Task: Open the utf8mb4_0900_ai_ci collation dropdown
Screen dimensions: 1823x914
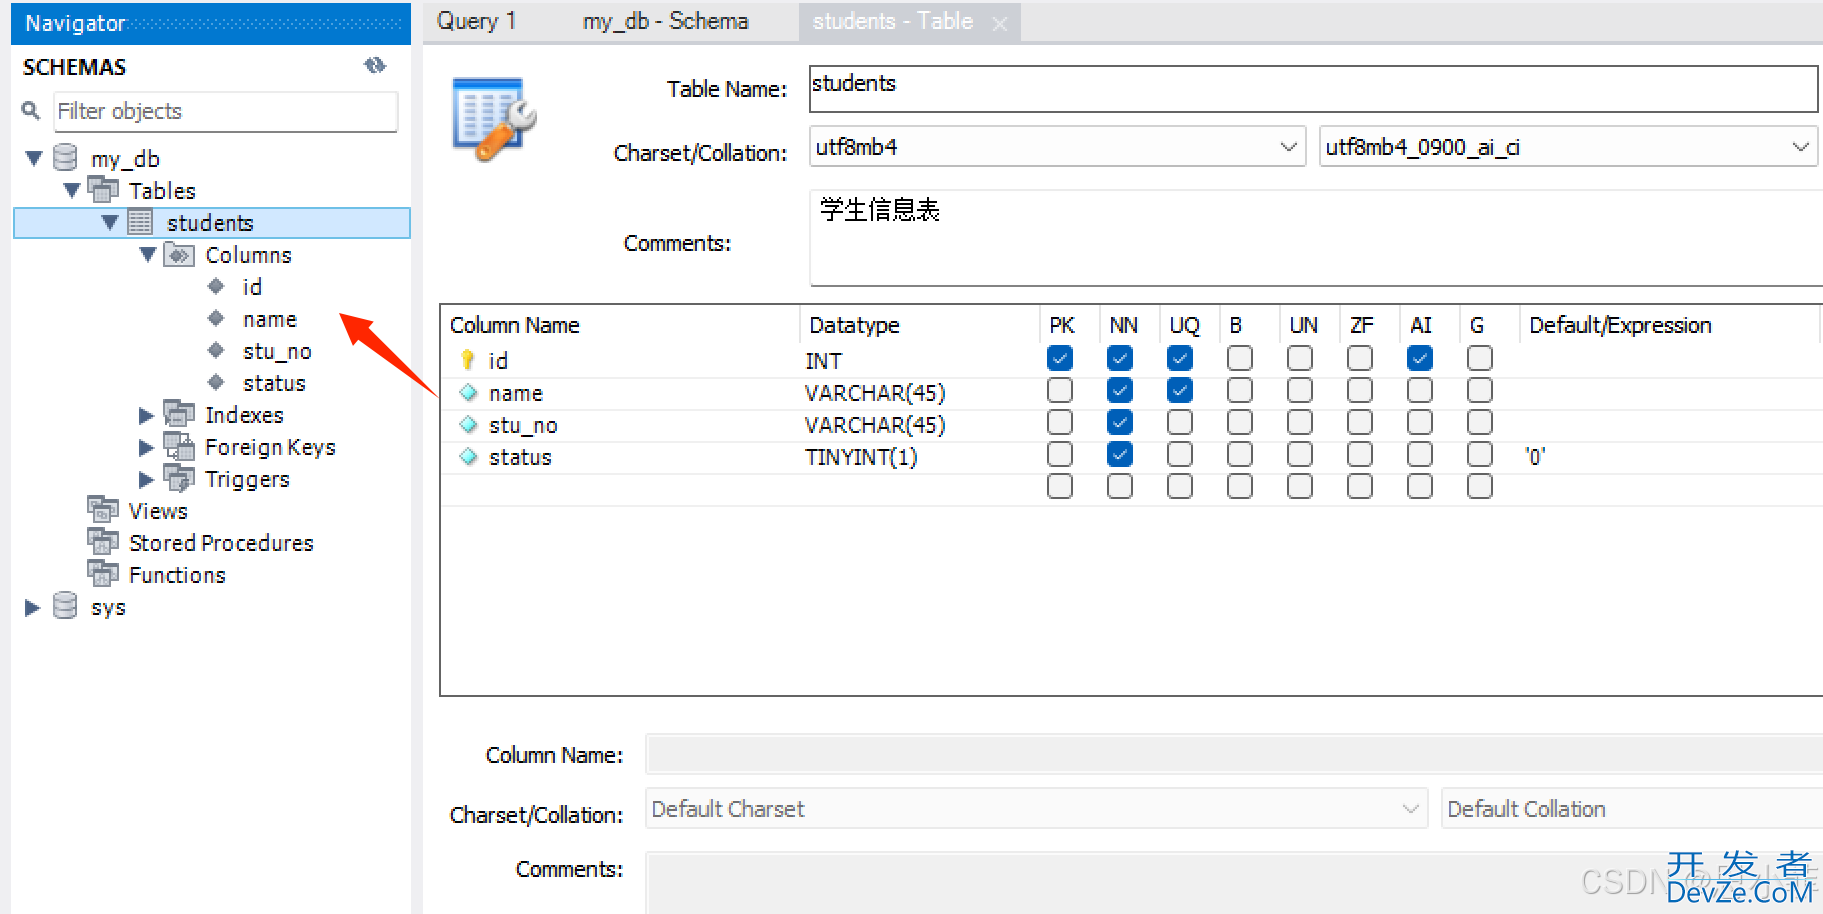Action: coord(1800,147)
